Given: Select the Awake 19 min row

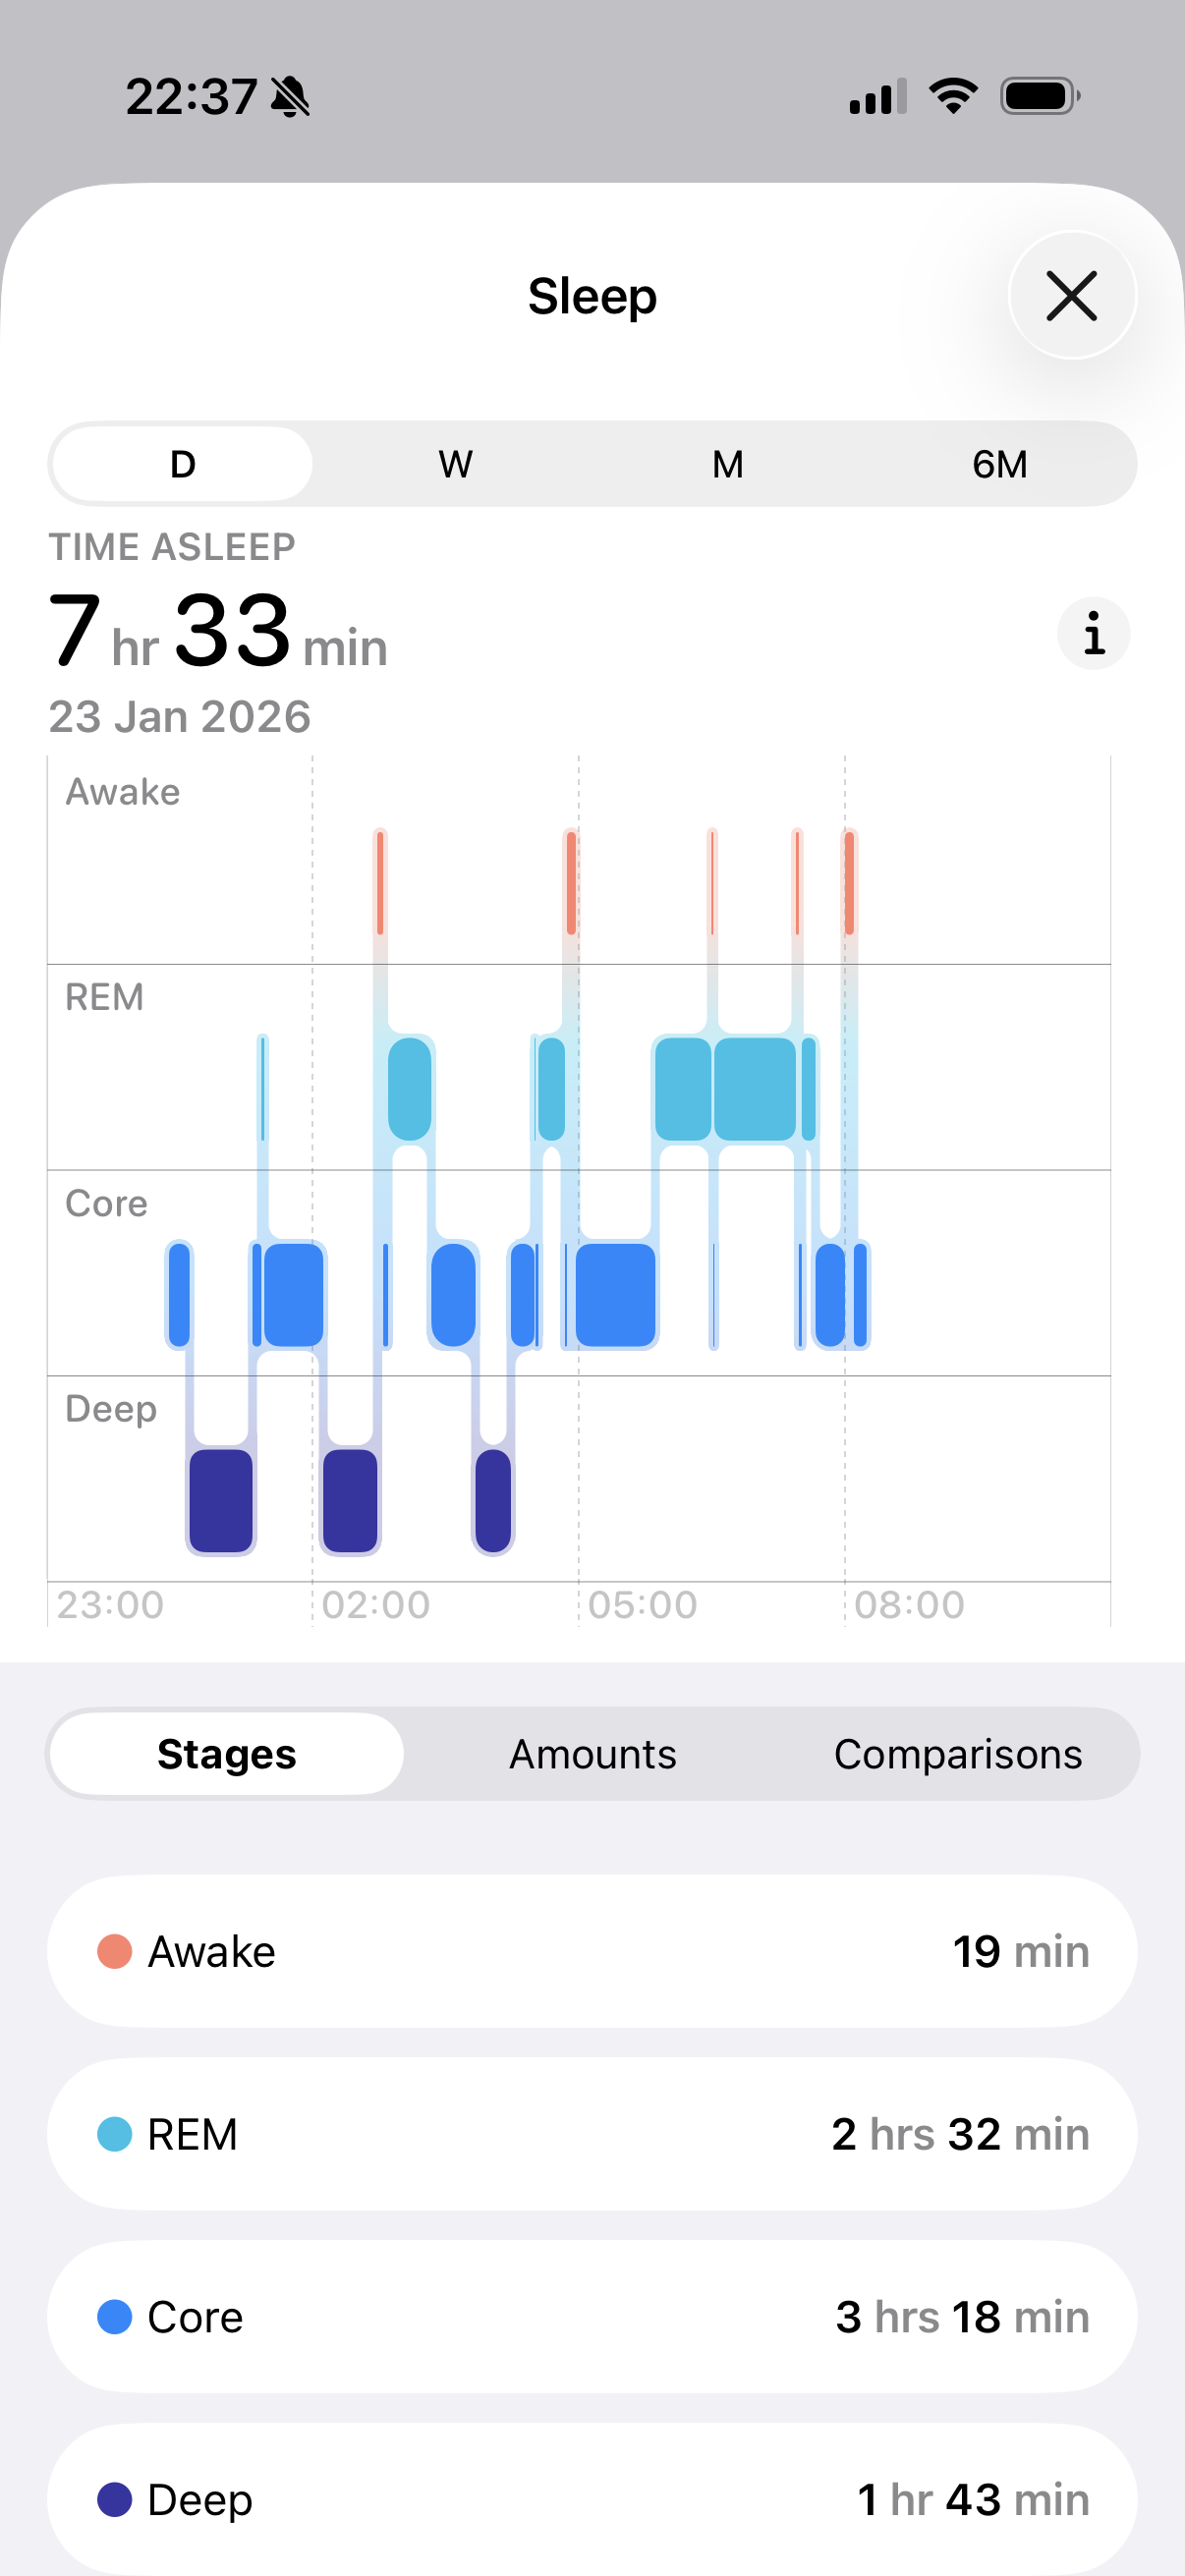Looking at the screenshot, I should tap(592, 1951).
